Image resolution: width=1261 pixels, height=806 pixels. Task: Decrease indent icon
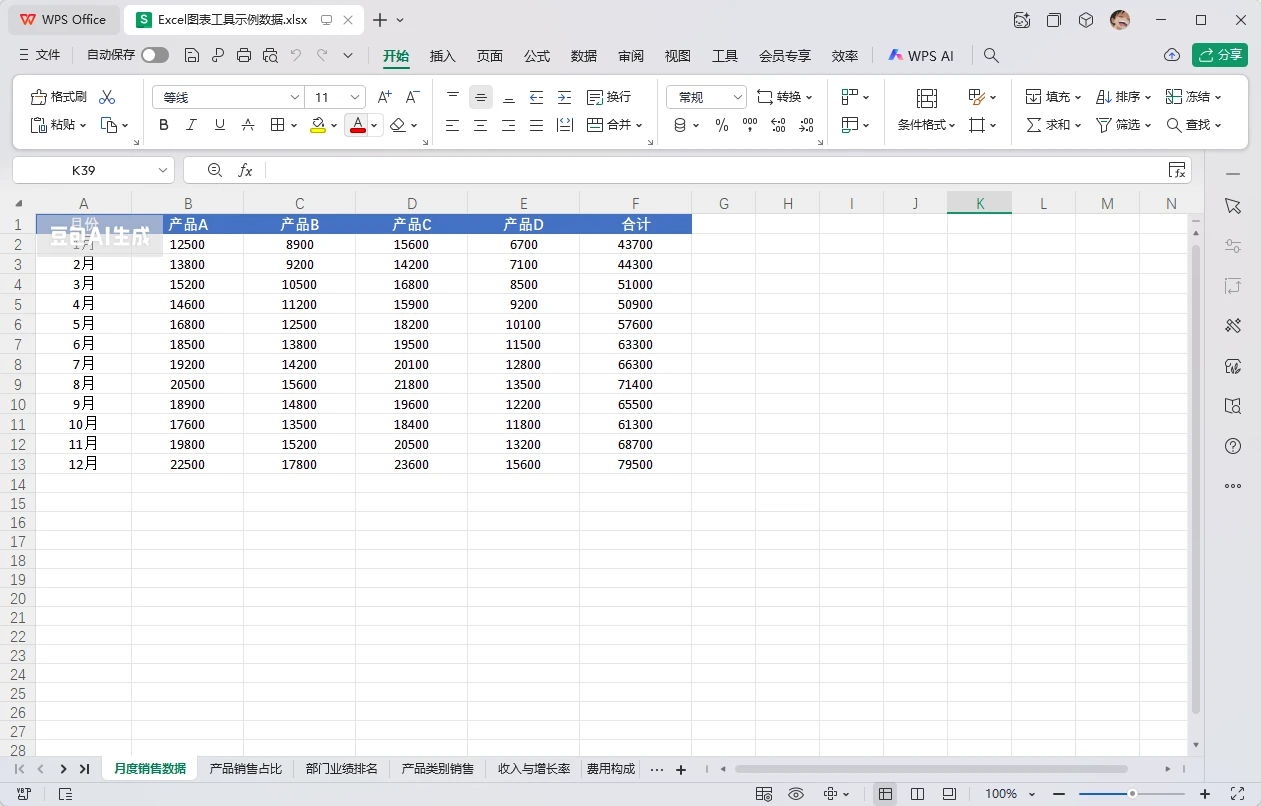(537, 97)
